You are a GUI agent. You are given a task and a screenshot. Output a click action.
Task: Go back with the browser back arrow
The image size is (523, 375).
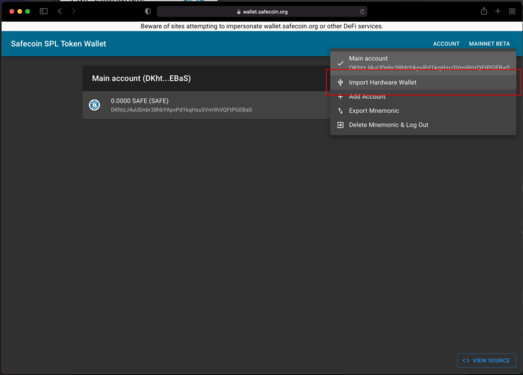(x=60, y=11)
